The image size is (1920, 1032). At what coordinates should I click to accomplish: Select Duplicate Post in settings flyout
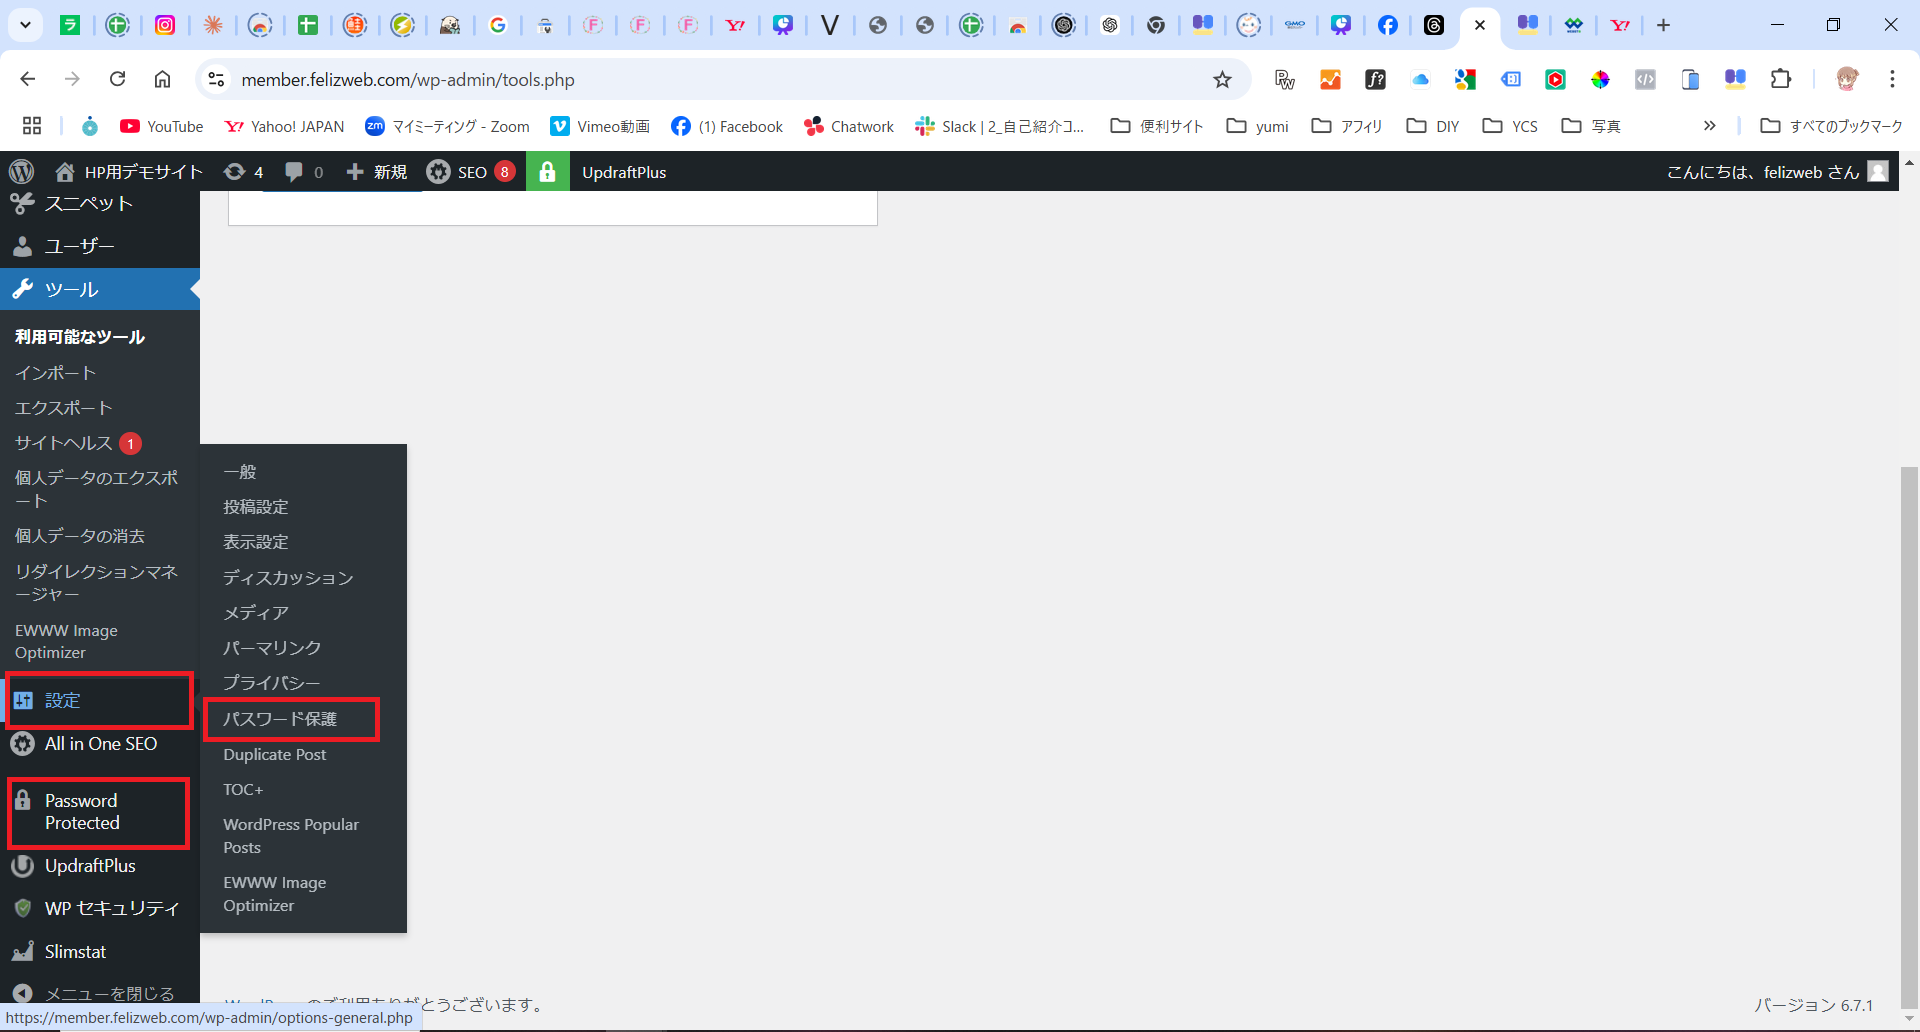tap(275, 755)
